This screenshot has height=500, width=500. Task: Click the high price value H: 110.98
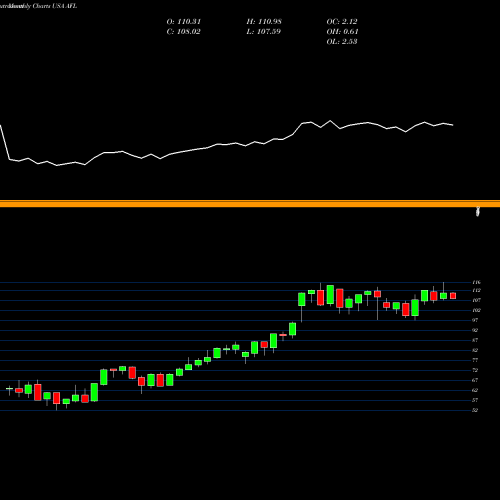point(264,22)
